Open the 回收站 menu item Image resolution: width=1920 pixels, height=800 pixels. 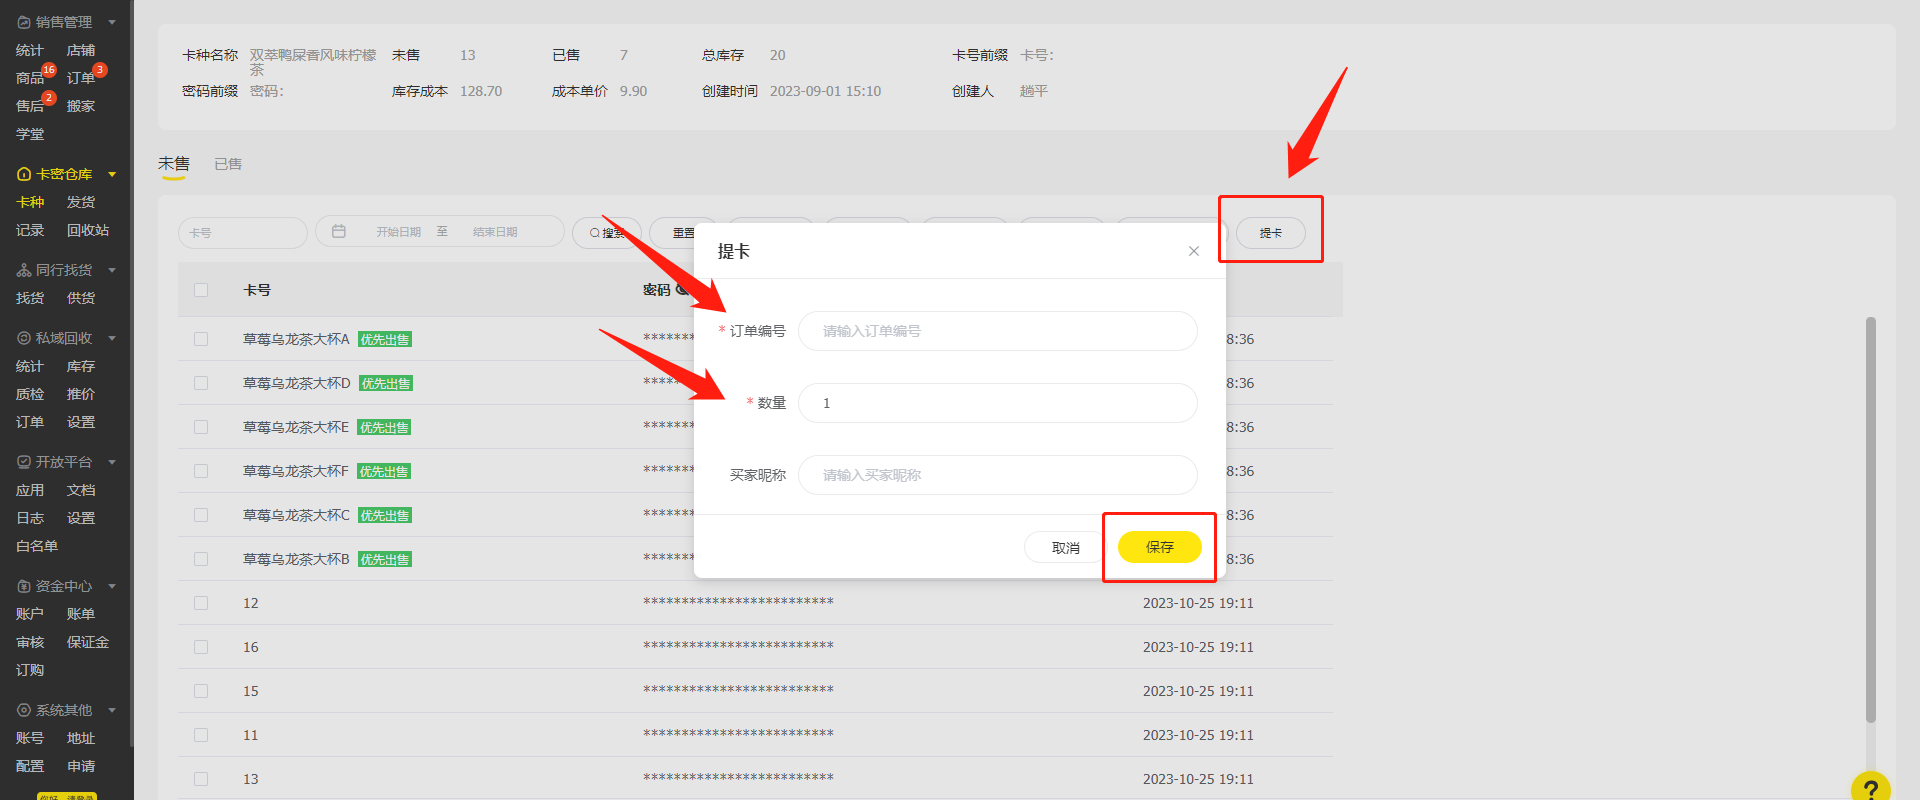[88, 230]
